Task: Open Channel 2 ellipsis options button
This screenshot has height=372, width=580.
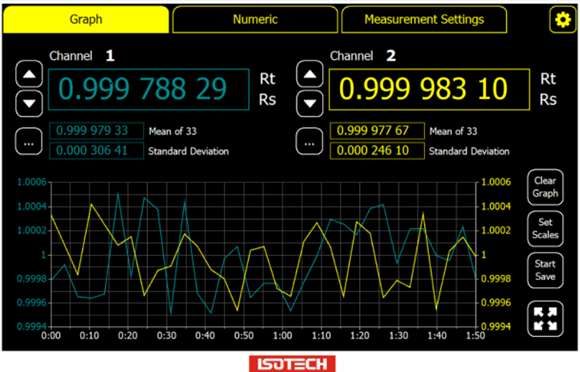Action: point(309,141)
